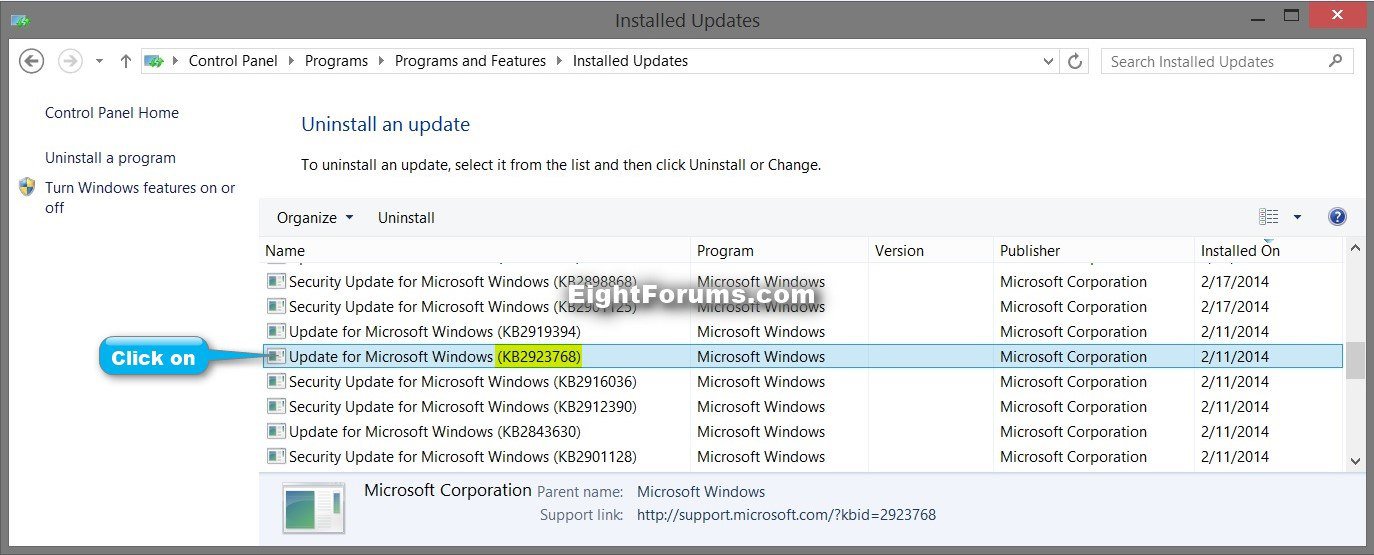Click icon of KB2843630 update row

pyautogui.click(x=276, y=432)
